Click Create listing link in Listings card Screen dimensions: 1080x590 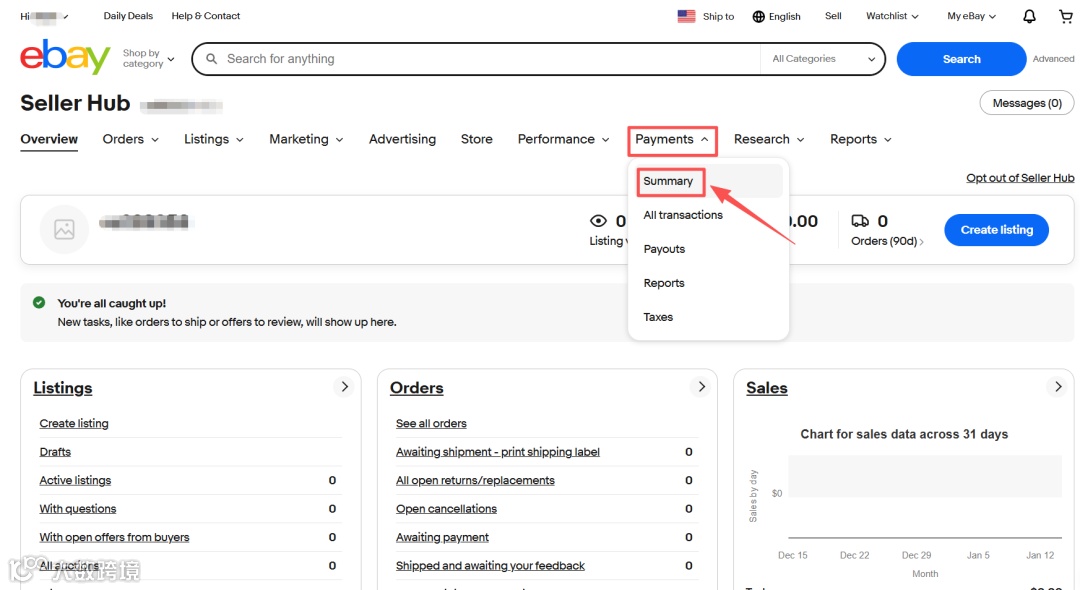click(x=74, y=423)
